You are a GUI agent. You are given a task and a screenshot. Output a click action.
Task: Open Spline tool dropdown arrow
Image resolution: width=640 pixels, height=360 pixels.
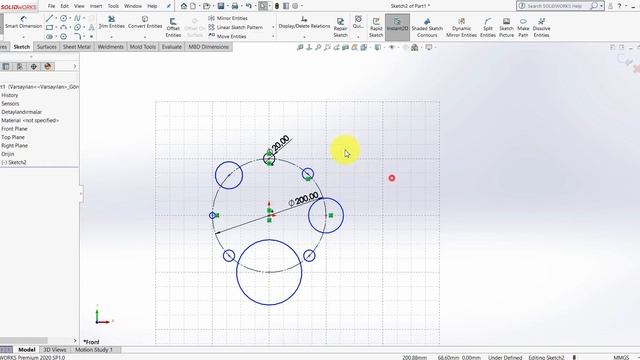84,18
